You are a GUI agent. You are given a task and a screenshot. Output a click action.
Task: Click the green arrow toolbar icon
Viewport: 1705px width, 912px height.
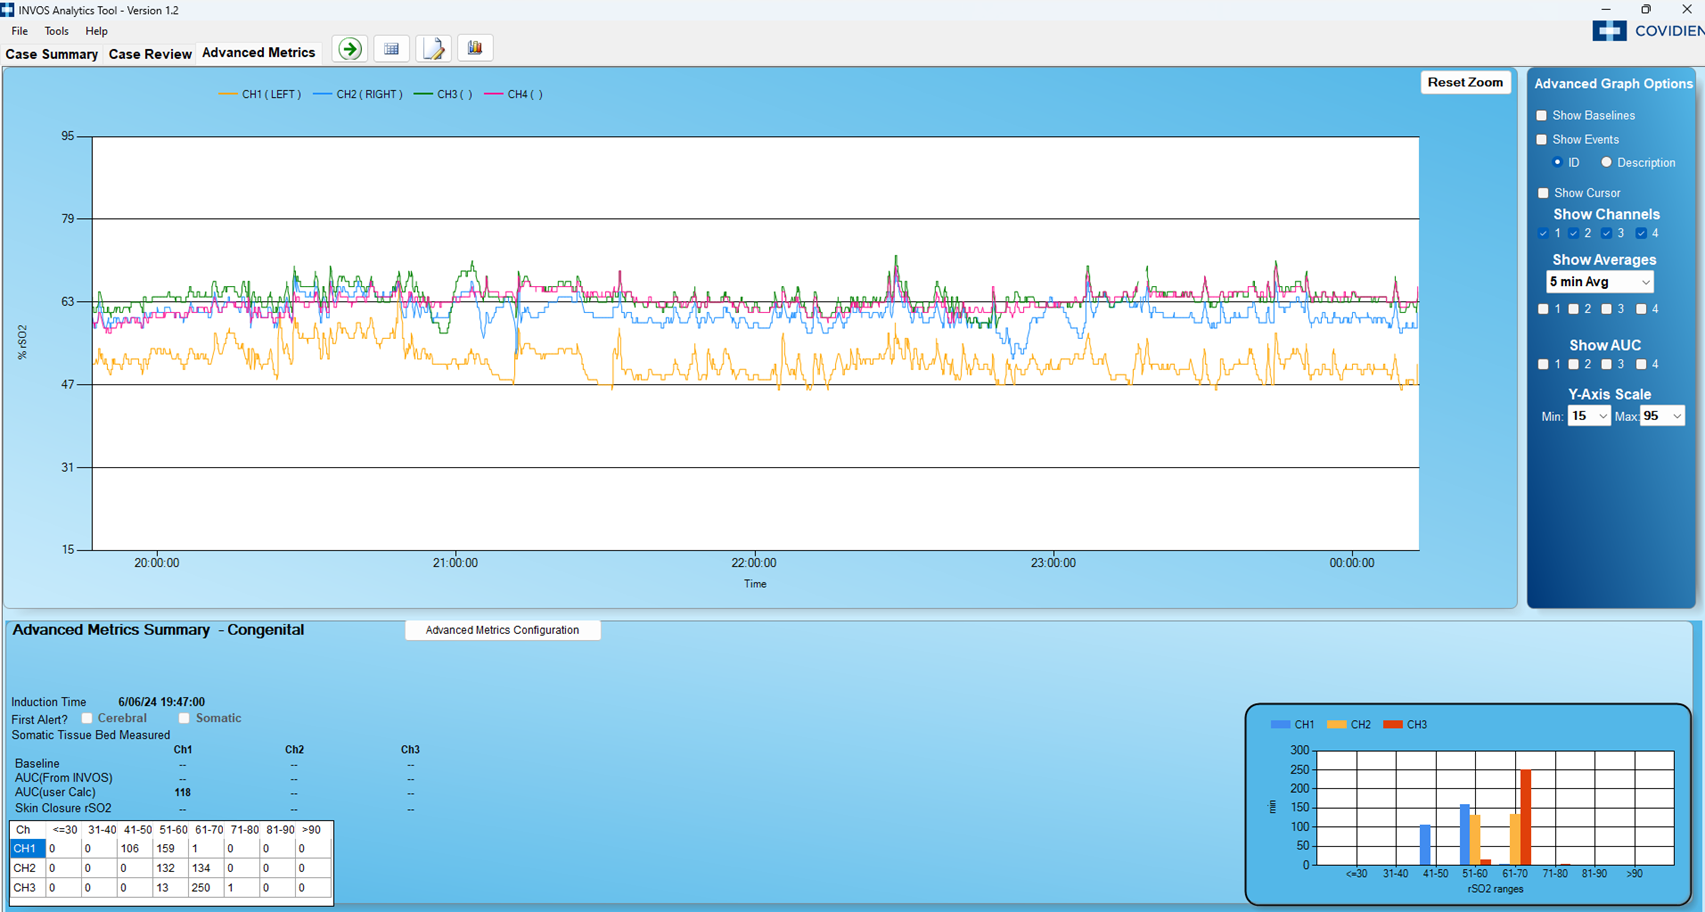(x=350, y=49)
